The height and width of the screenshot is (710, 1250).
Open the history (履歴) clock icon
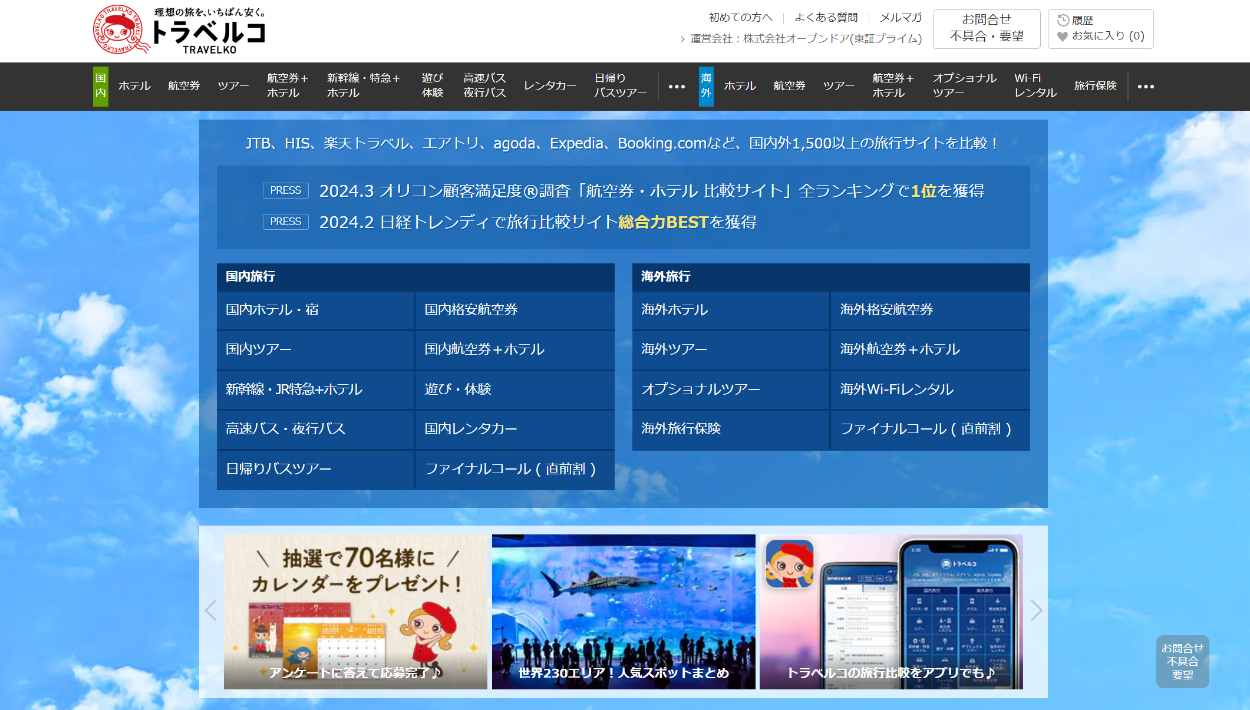[1063, 20]
